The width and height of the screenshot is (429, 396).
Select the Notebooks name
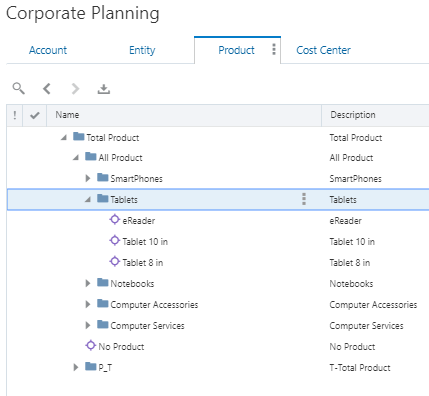click(x=132, y=284)
